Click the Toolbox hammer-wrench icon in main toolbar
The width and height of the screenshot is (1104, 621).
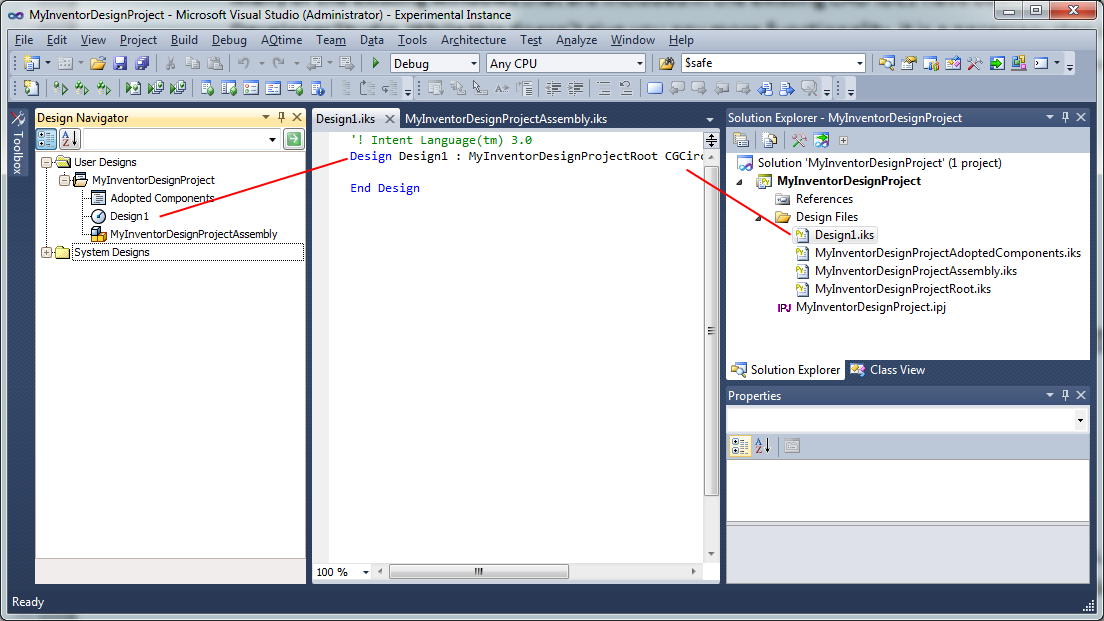coord(974,63)
